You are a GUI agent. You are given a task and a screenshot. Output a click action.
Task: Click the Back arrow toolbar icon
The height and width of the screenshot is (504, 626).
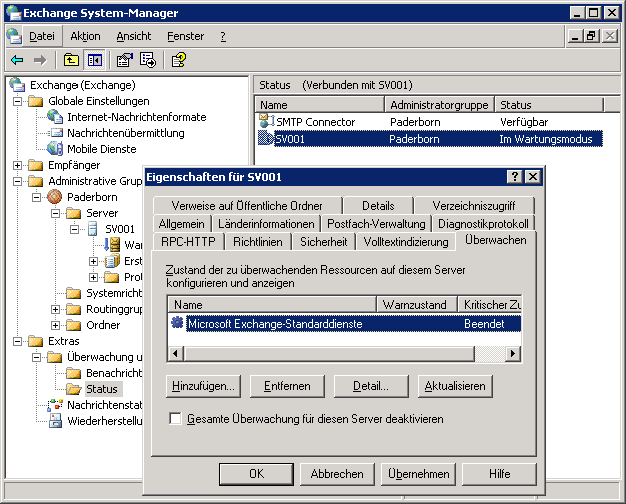click(17, 60)
